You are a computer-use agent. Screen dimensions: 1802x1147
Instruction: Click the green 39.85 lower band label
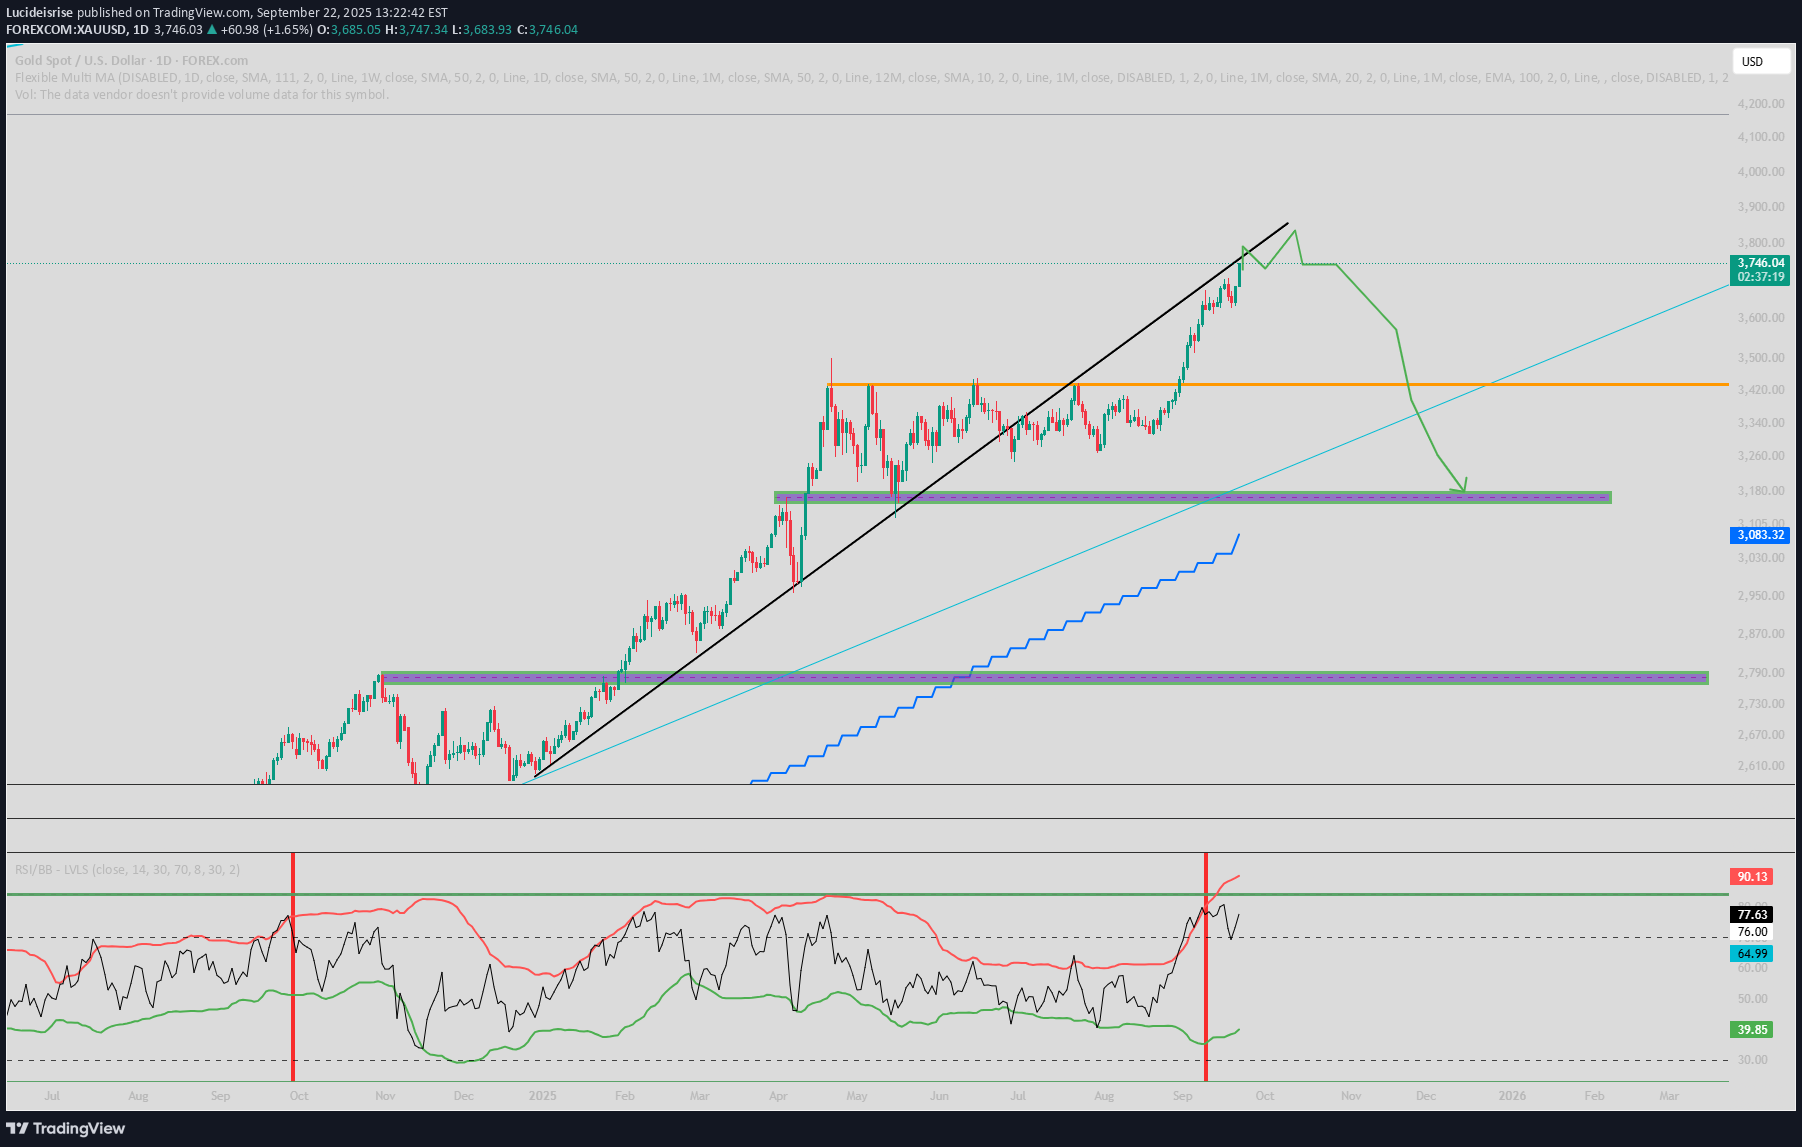(1752, 1030)
